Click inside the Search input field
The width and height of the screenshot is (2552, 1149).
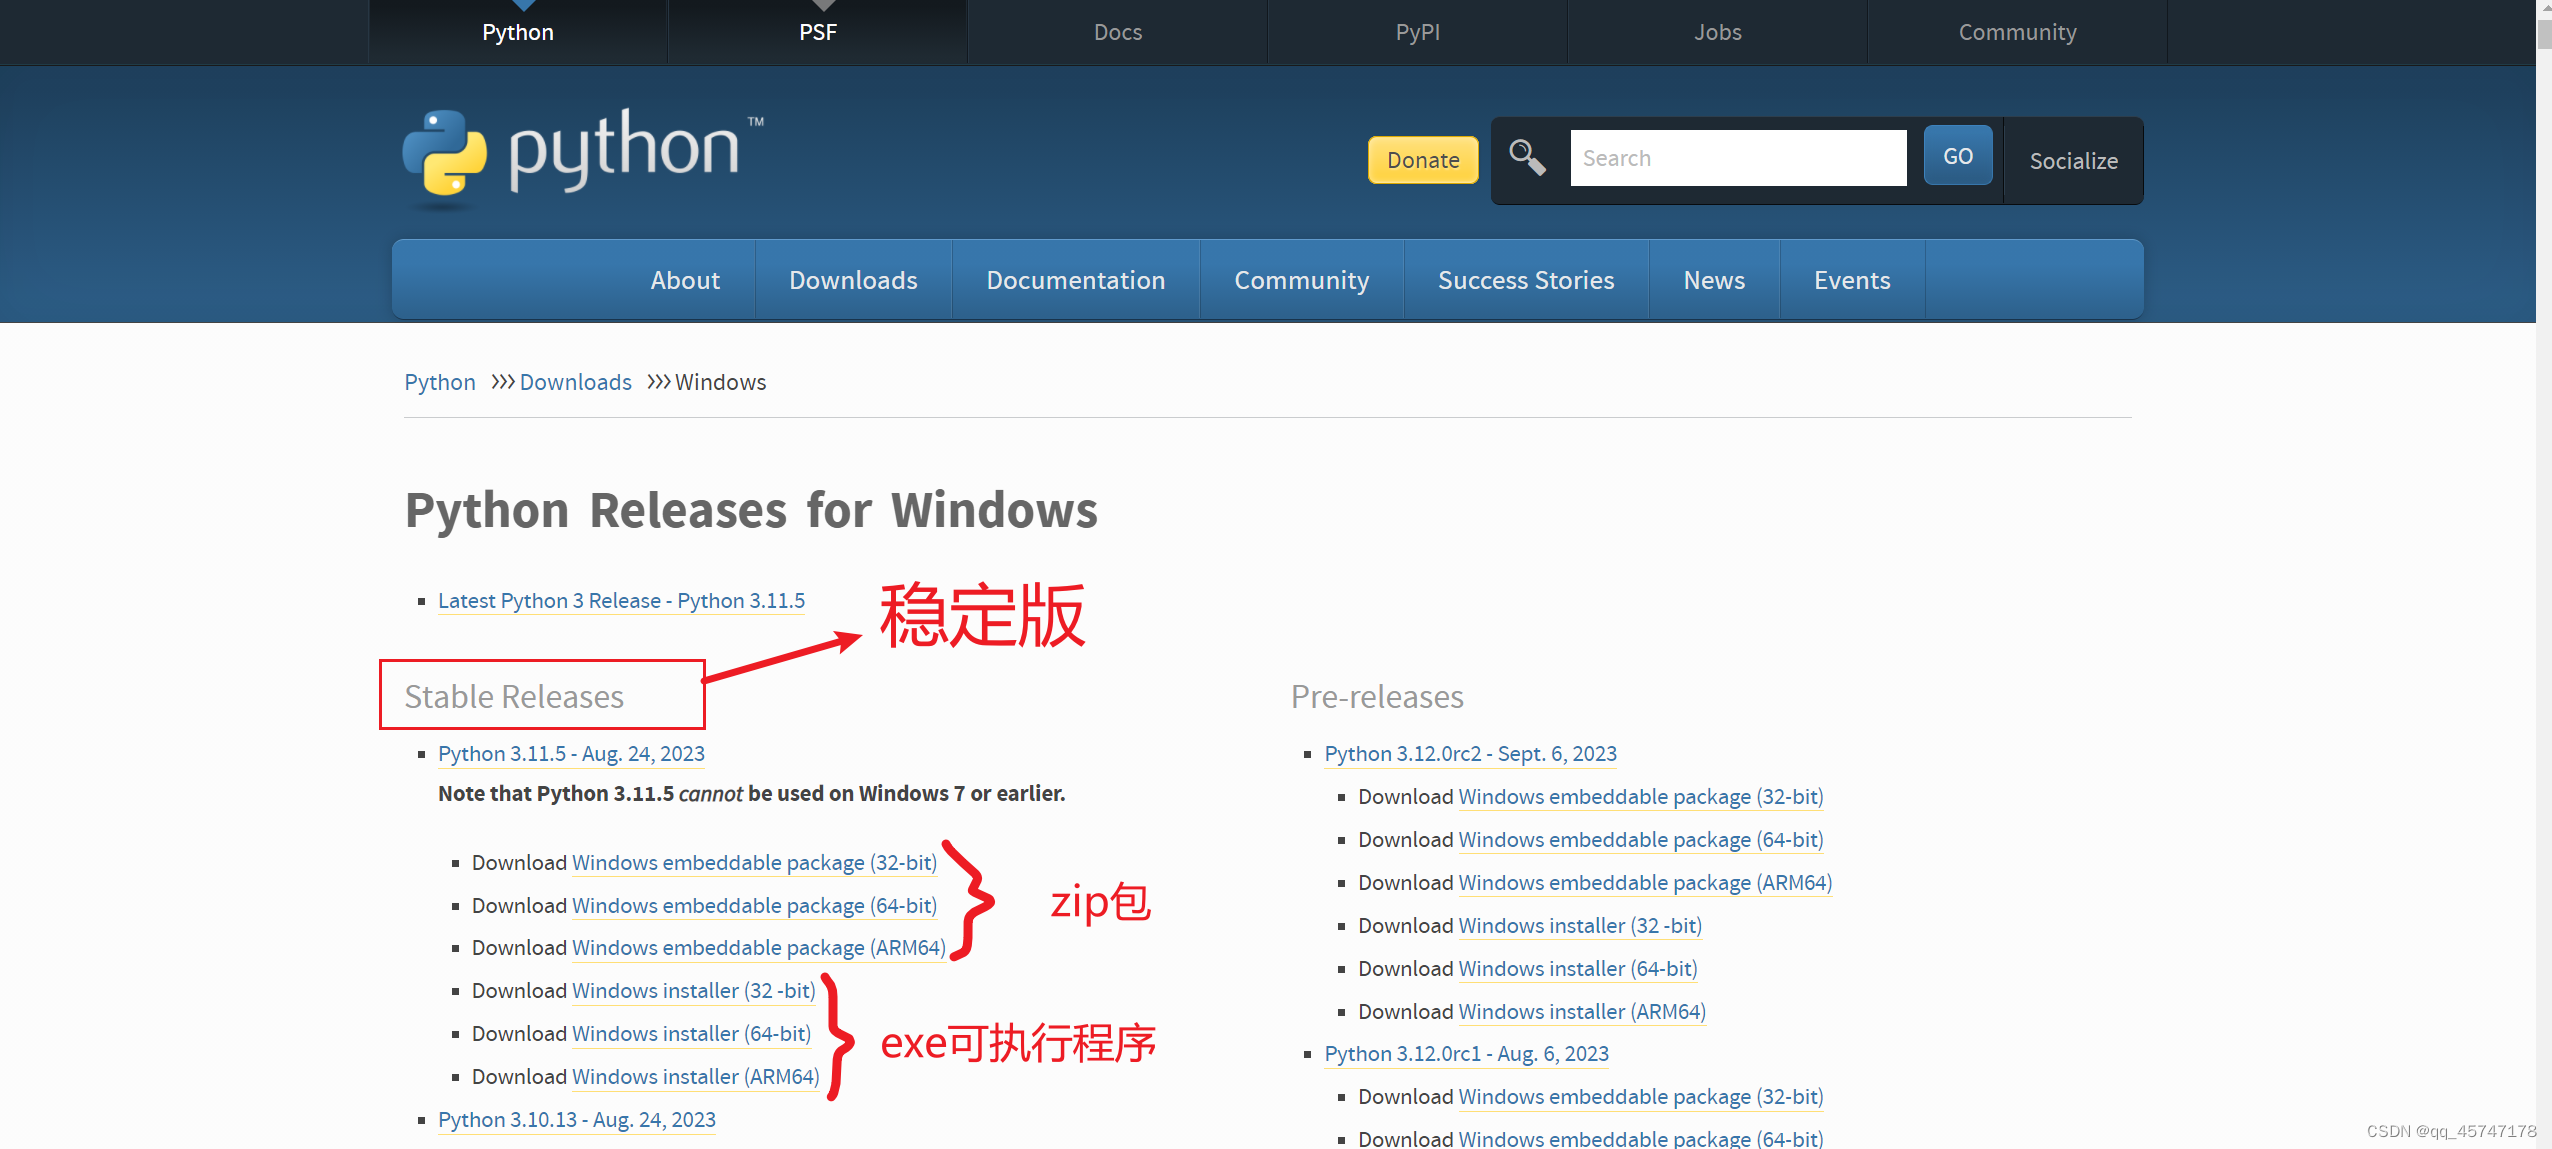[x=1739, y=157]
